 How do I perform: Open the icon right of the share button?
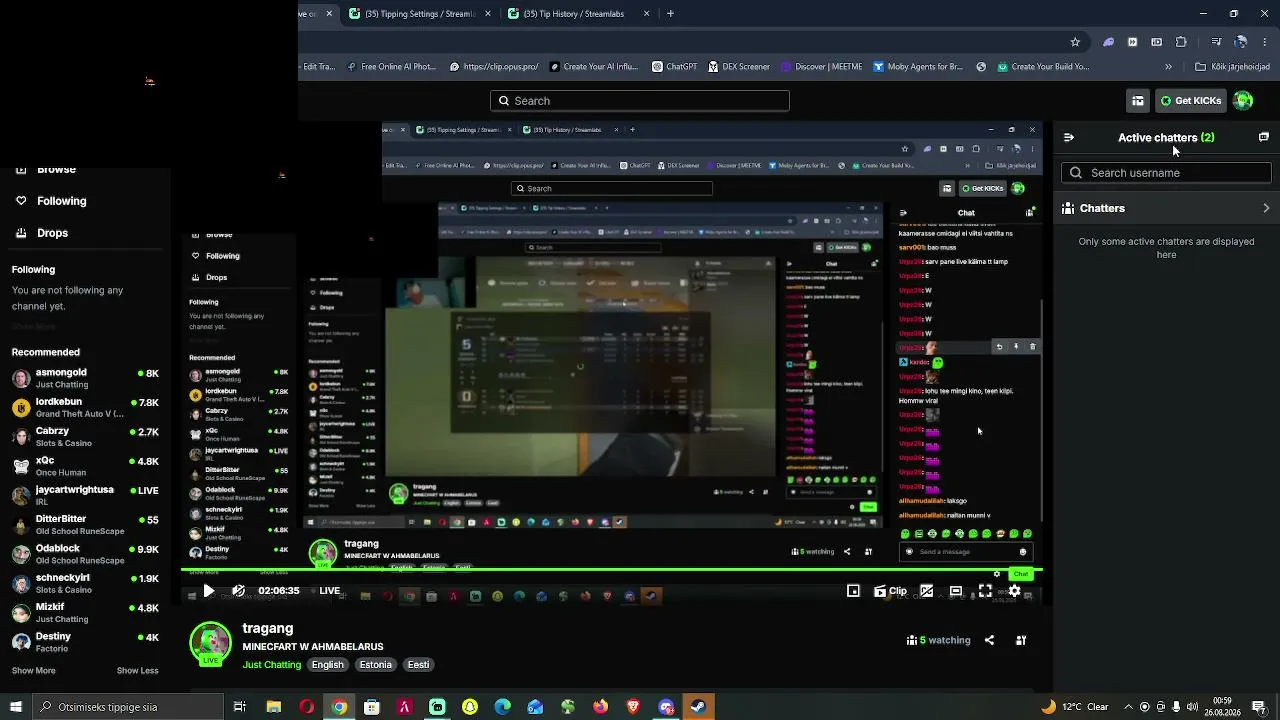[1021, 640]
